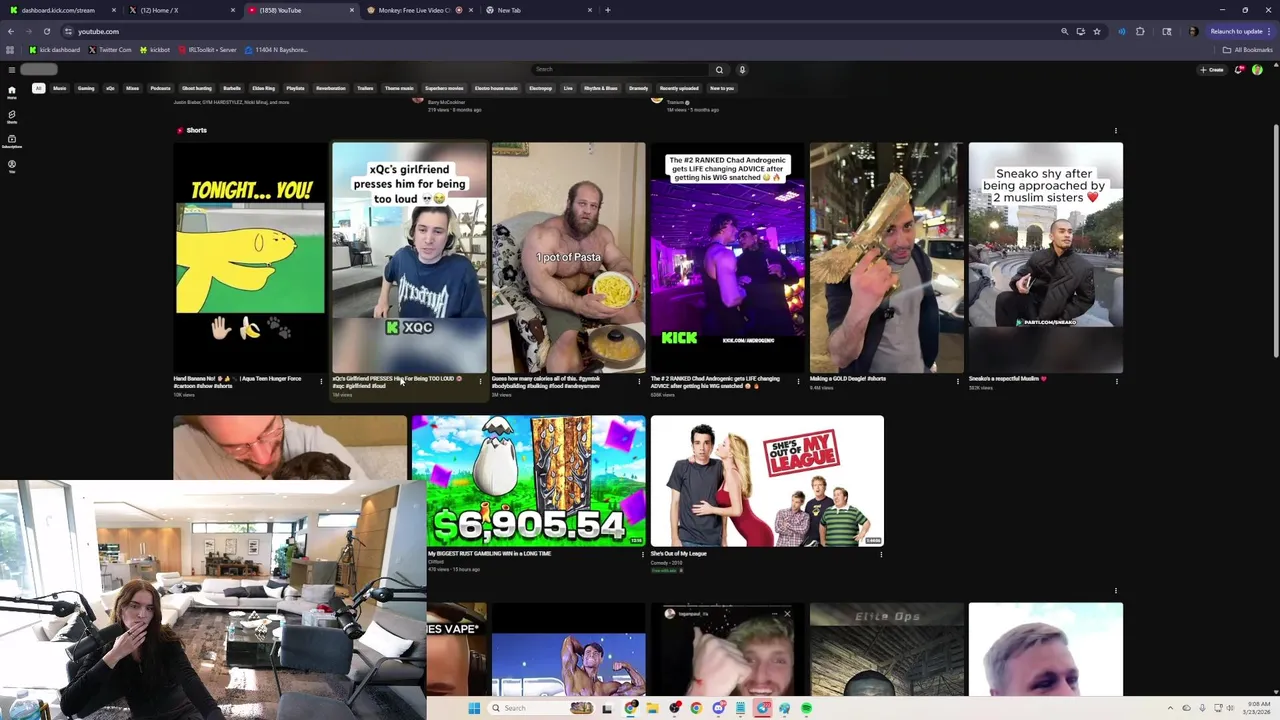Reload the page with the refresh icon
This screenshot has width=1280, height=720.
46,31
